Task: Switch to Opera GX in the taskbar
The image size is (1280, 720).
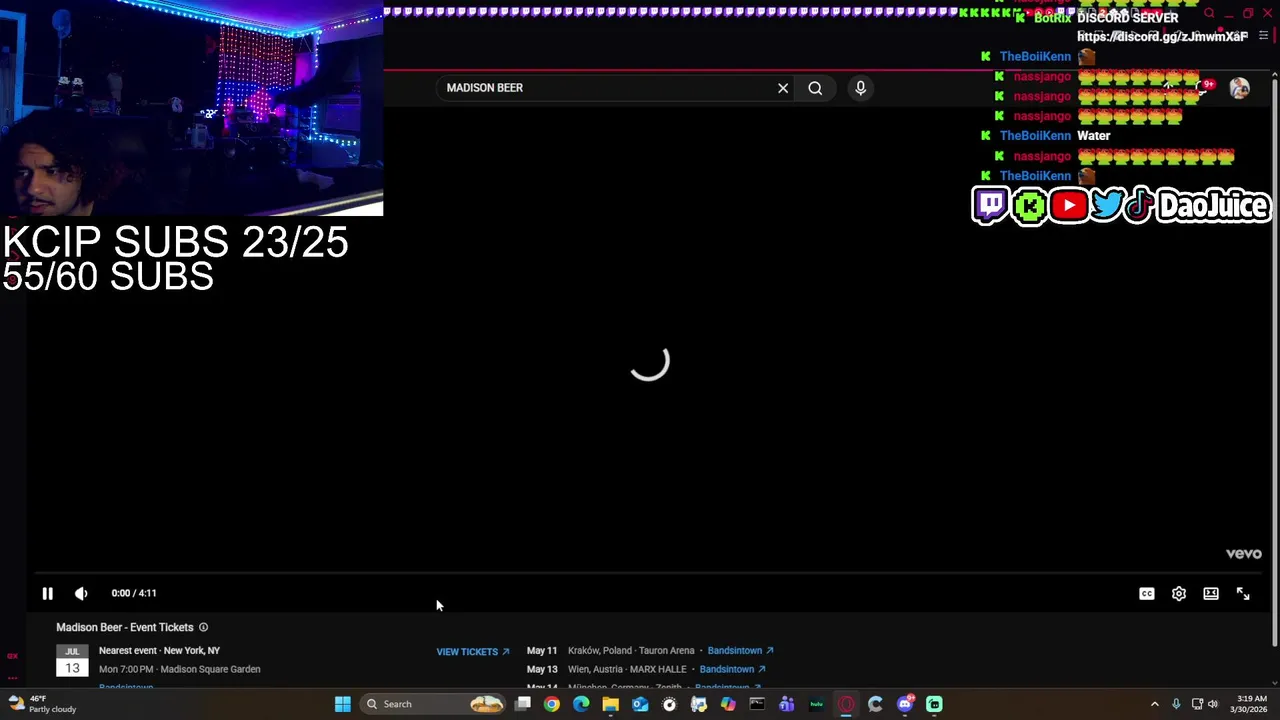Action: click(x=846, y=704)
